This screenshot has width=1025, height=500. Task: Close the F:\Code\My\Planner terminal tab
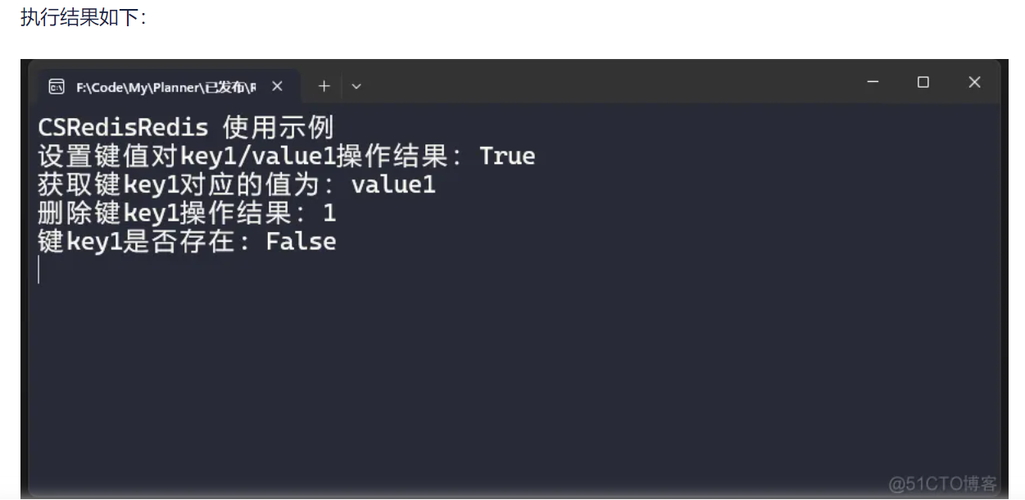(x=277, y=86)
